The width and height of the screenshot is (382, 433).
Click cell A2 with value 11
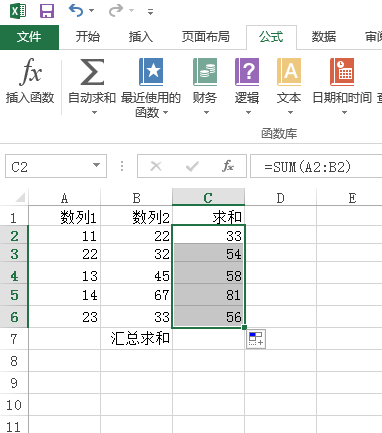point(65,235)
